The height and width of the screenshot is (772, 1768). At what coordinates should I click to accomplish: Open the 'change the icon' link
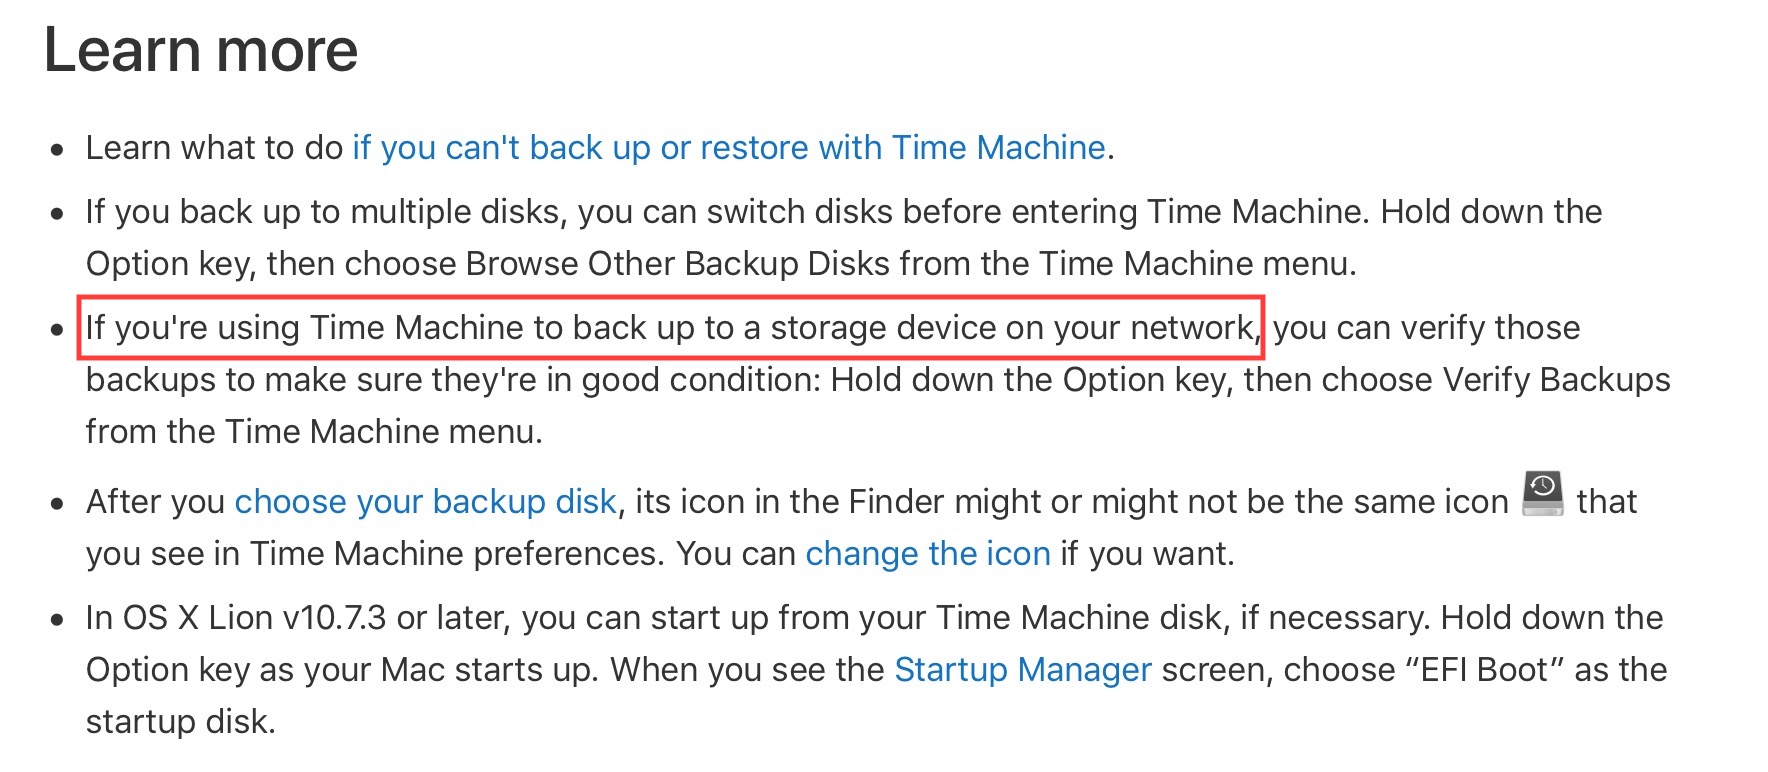[x=927, y=553]
